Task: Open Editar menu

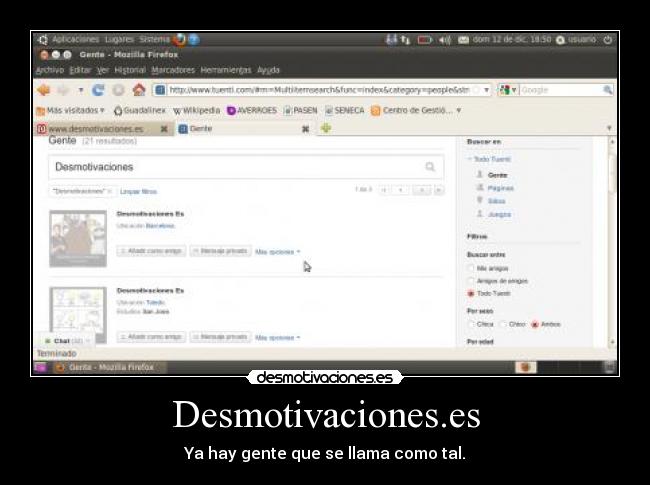Action: [80, 70]
